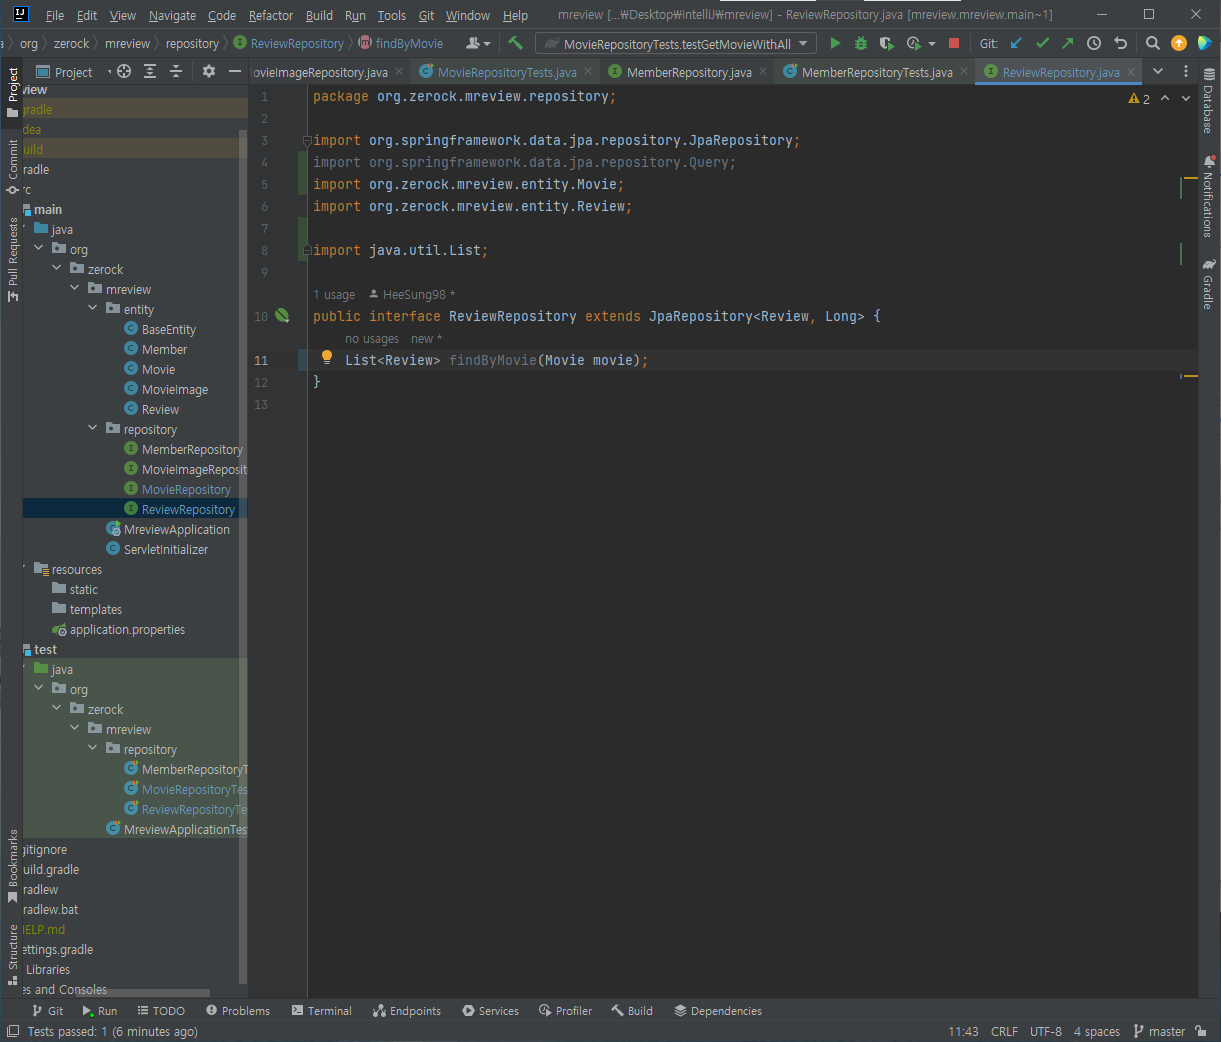The width and height of the screenshot is (1221, 1042).
Task: Close the ReviewRepository.java tab
Action: point(1131,72)
